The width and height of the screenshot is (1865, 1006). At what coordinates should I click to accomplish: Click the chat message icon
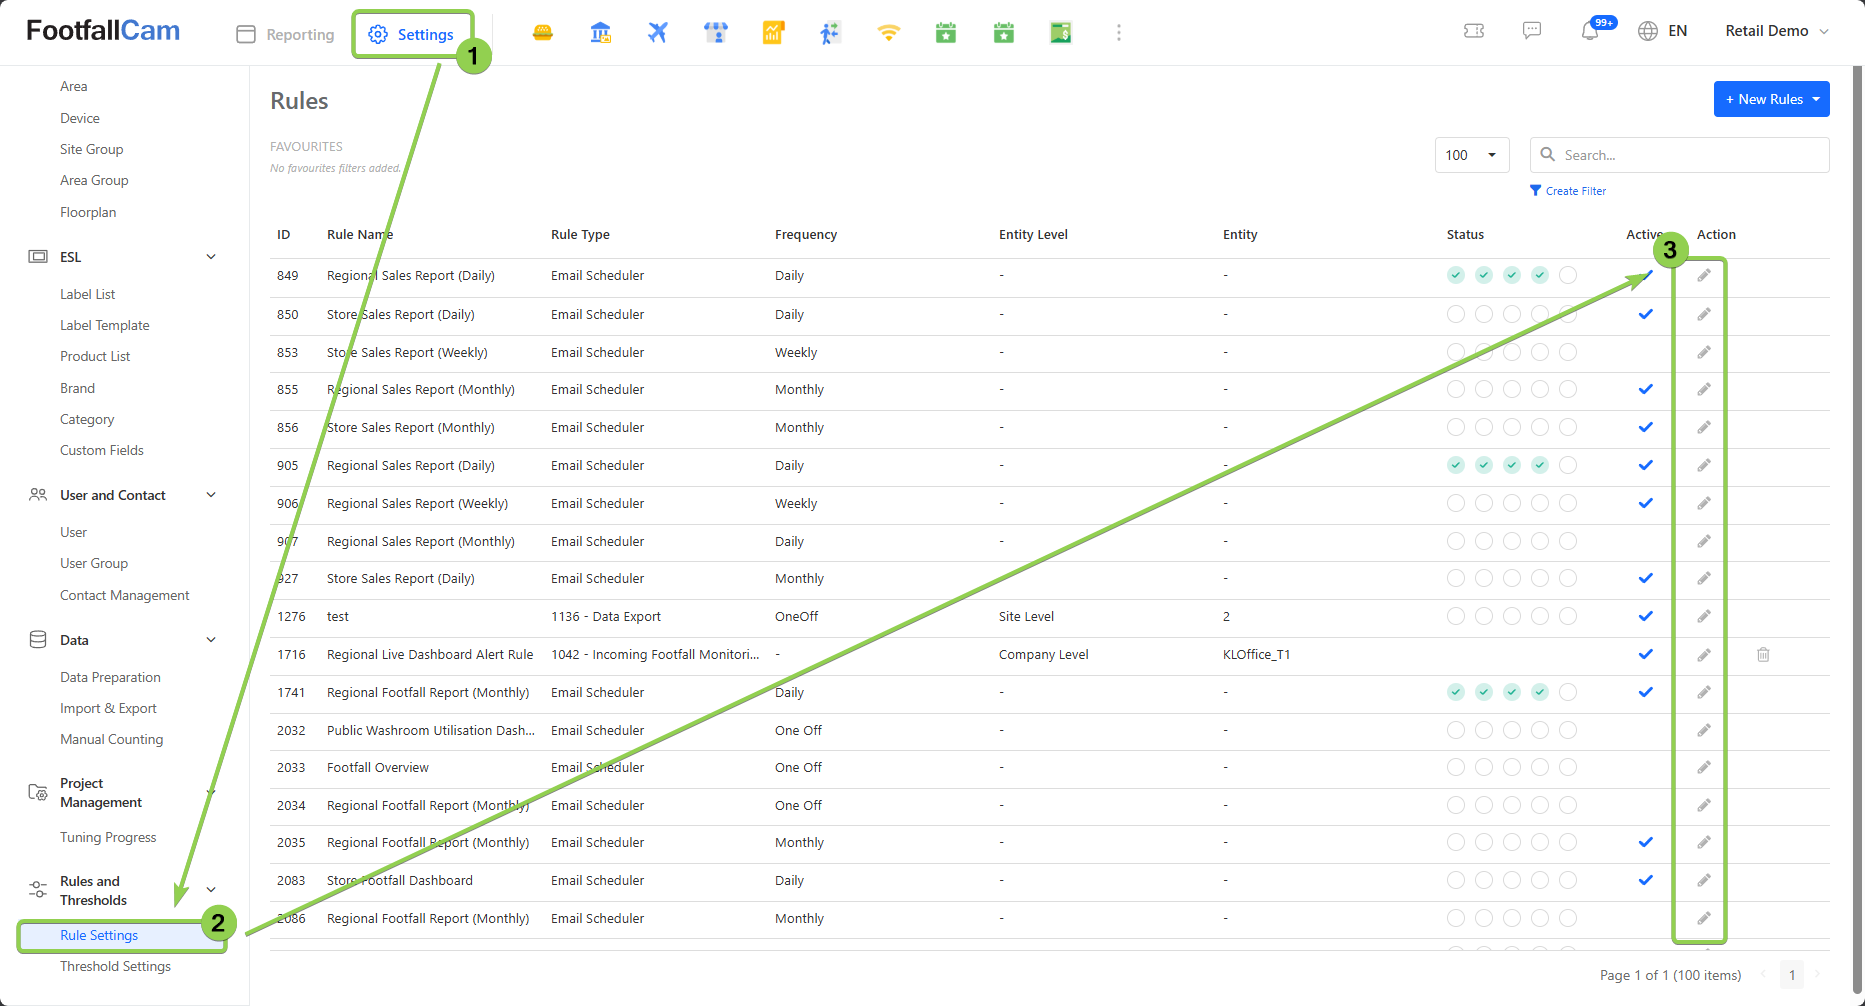(1531, 31)
